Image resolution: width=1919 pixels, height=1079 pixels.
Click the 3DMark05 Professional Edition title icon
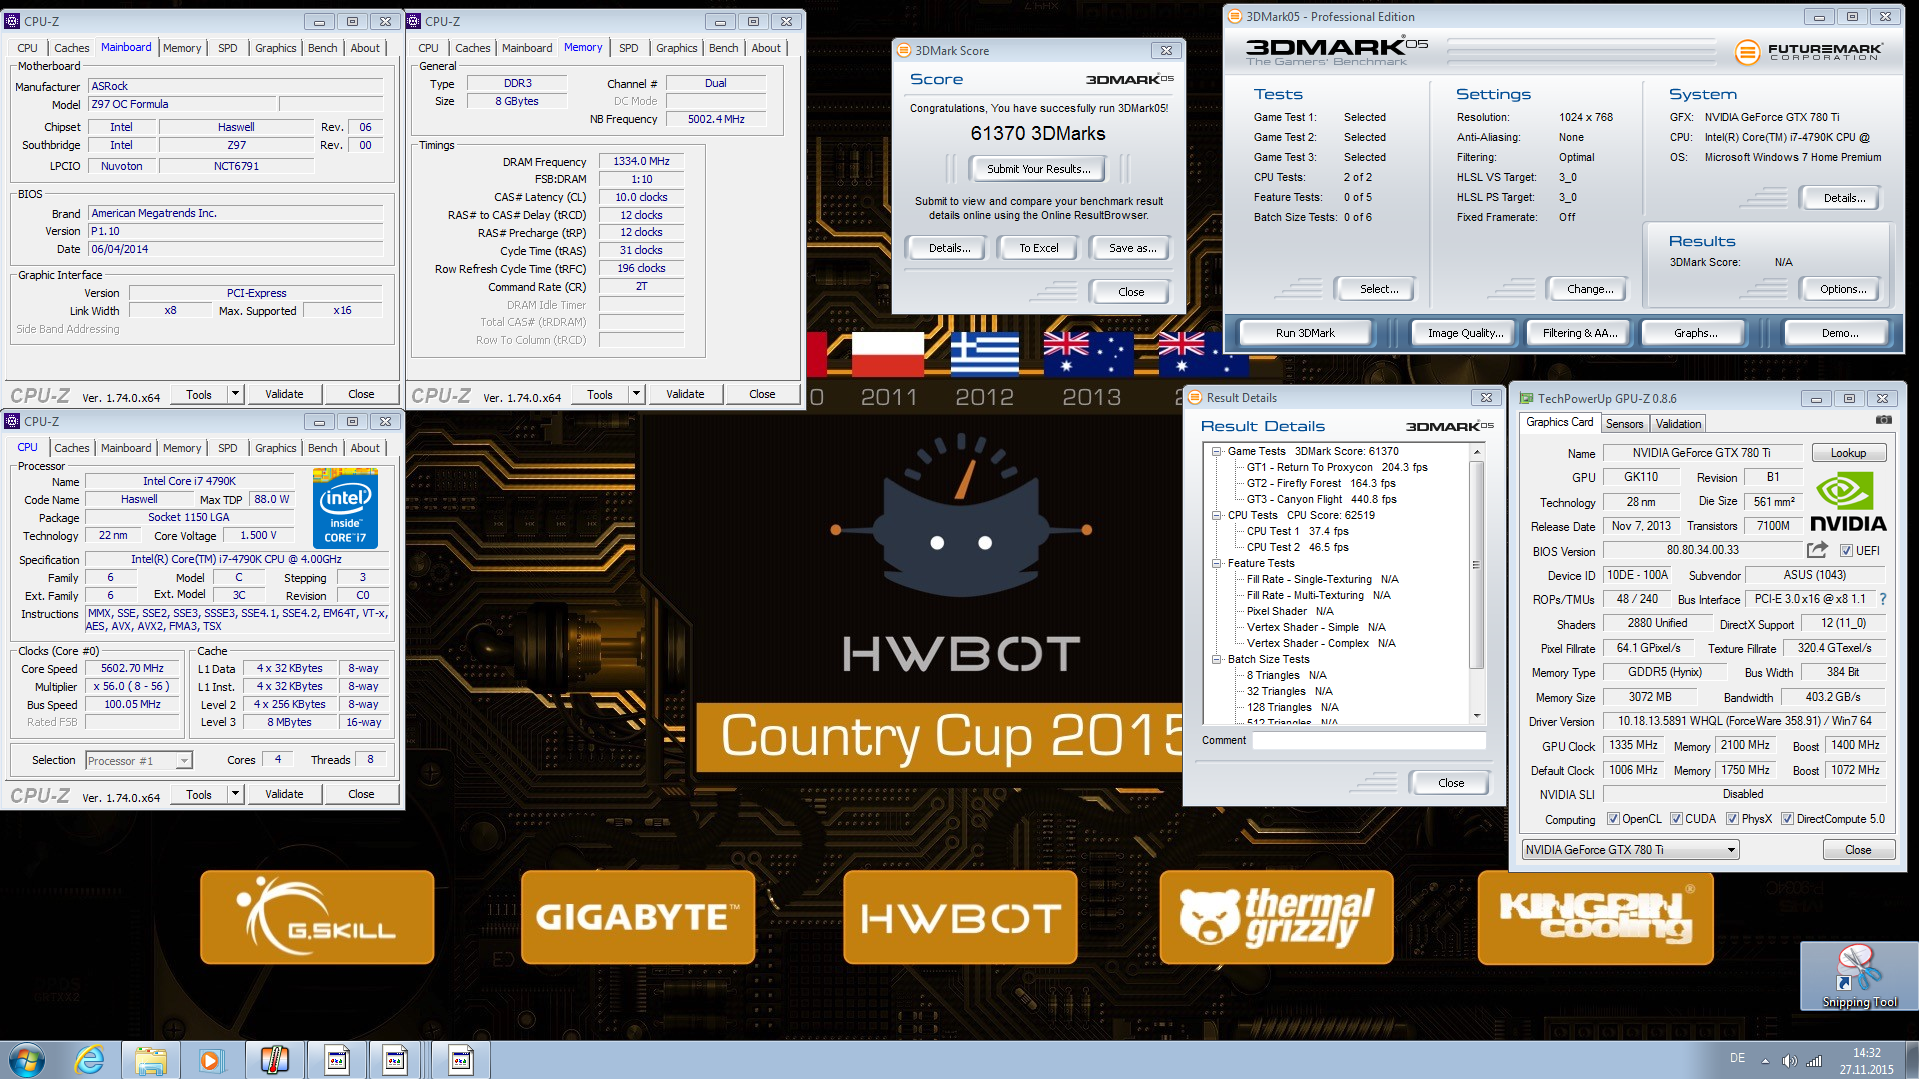click(x=1235, y=16)
